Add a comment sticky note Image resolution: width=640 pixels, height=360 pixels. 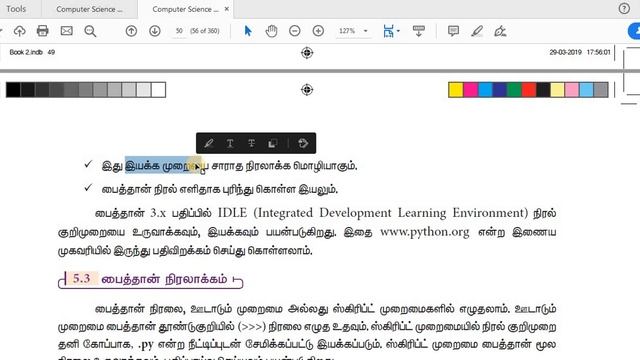(x=453, y=31)
